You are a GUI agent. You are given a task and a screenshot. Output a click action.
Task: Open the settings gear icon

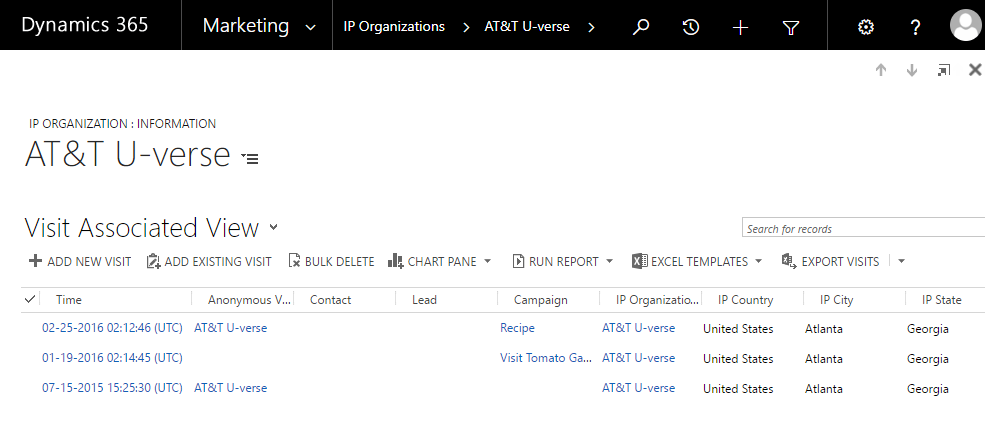point(866,27)
